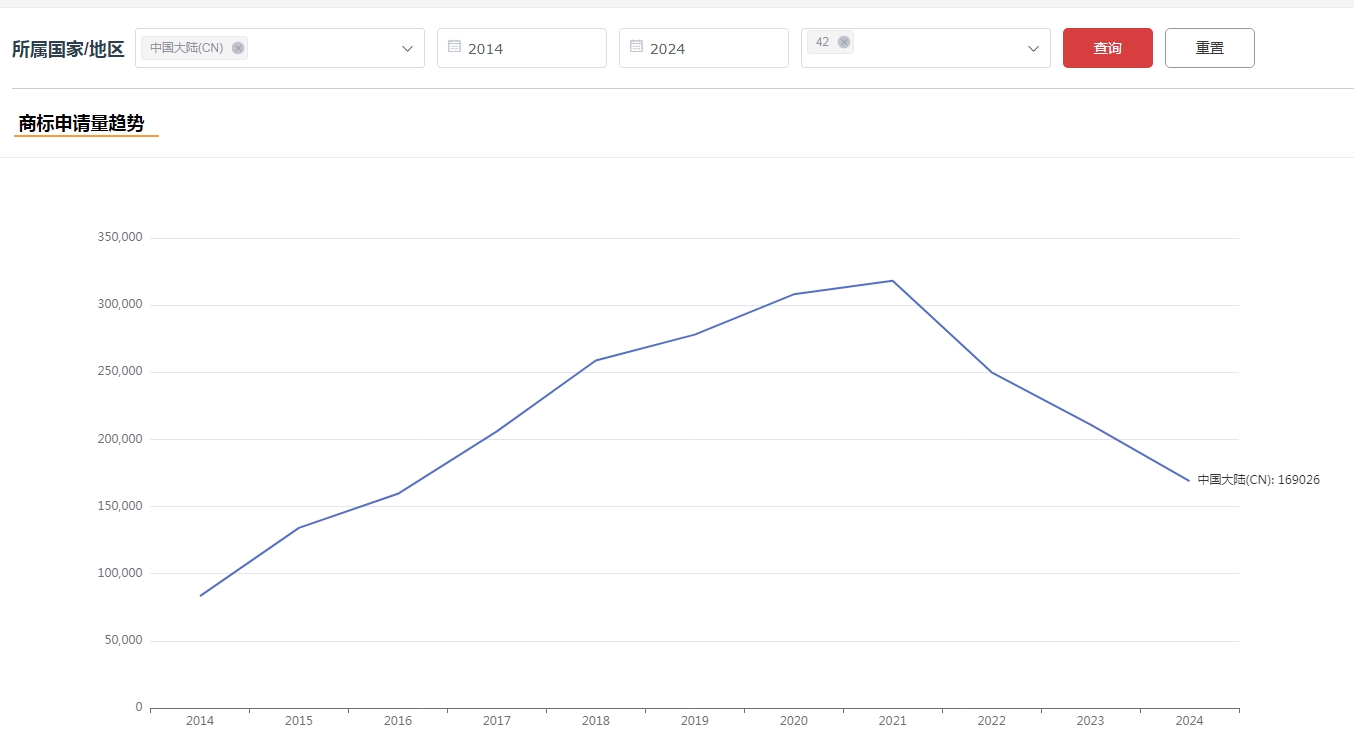Remove the 中国大陆(CN) tag
Viewport: 1354px width, 746px height.
coord(238,48)
